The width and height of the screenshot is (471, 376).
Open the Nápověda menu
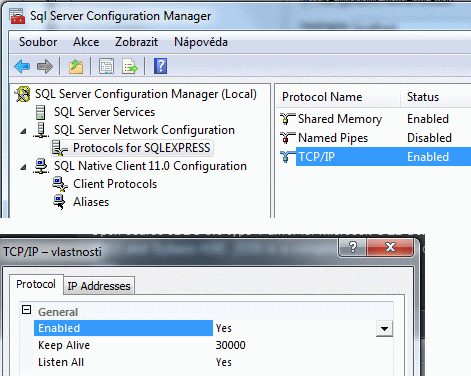(x=201, y=42)
